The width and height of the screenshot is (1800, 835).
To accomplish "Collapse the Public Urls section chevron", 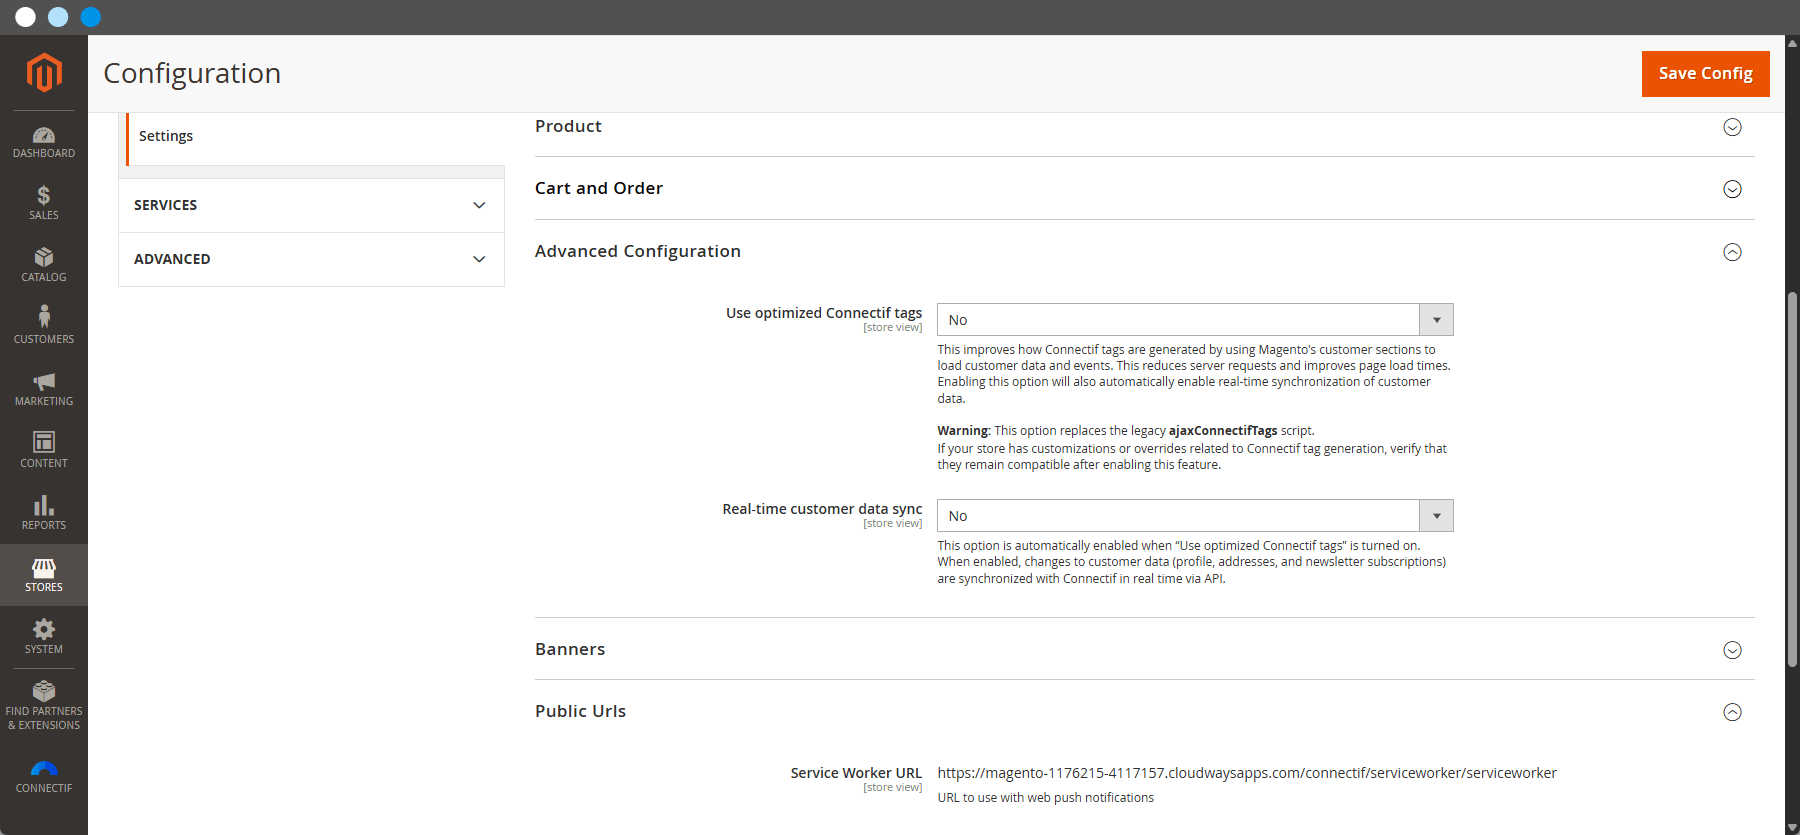I will pos(1733,712).
